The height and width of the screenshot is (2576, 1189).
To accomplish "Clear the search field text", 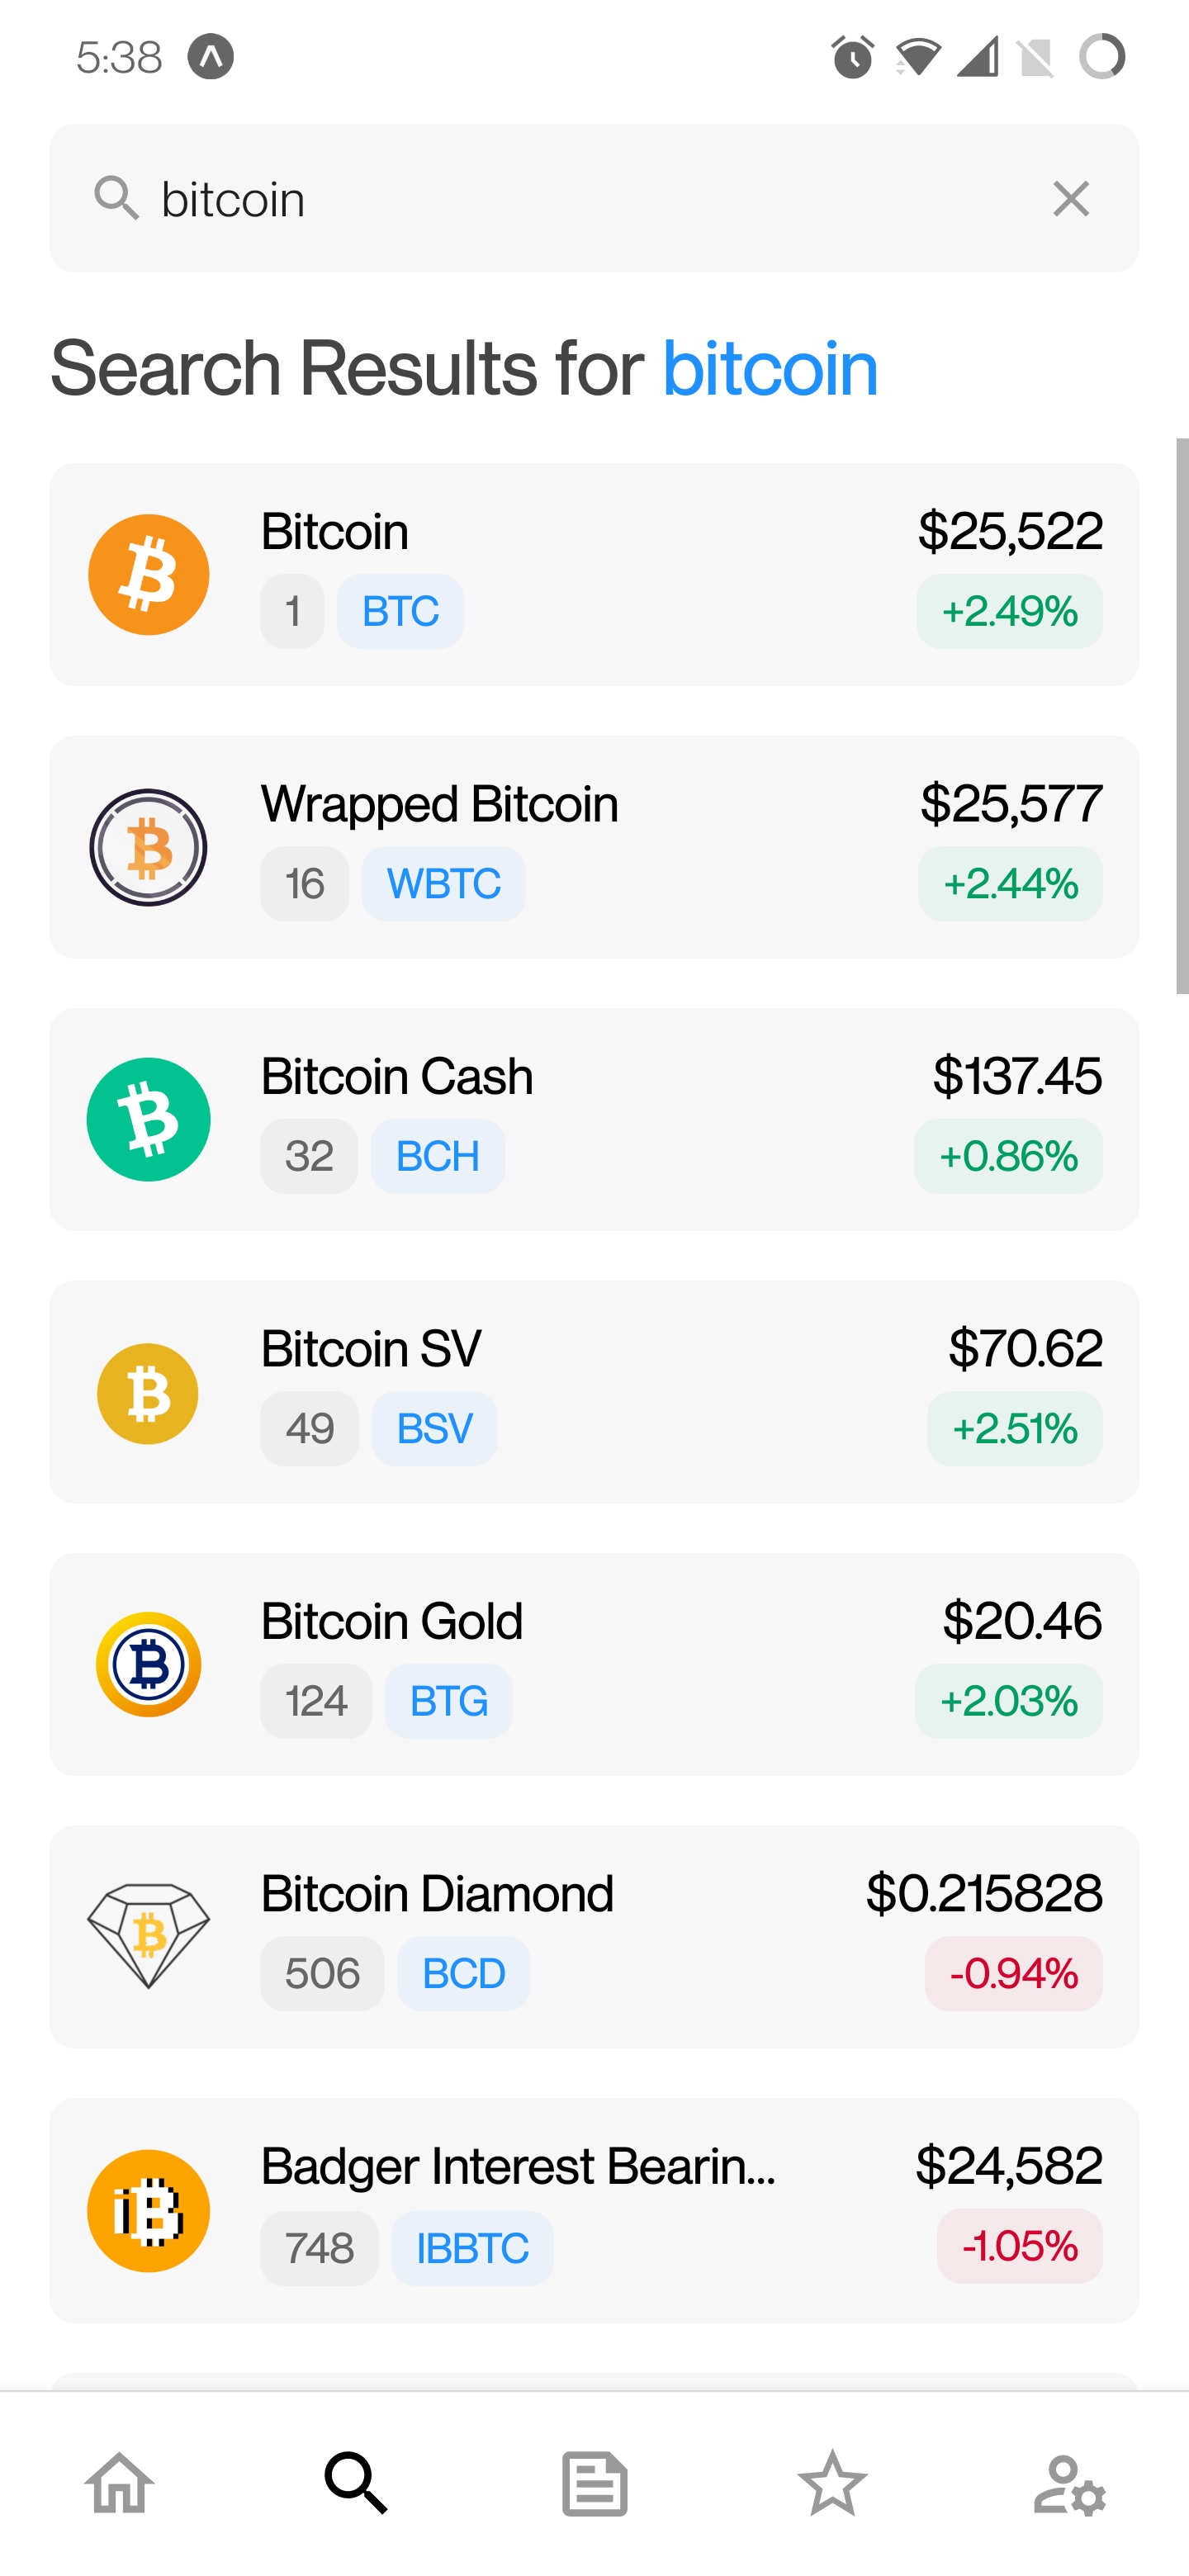I will (1070, 199).
